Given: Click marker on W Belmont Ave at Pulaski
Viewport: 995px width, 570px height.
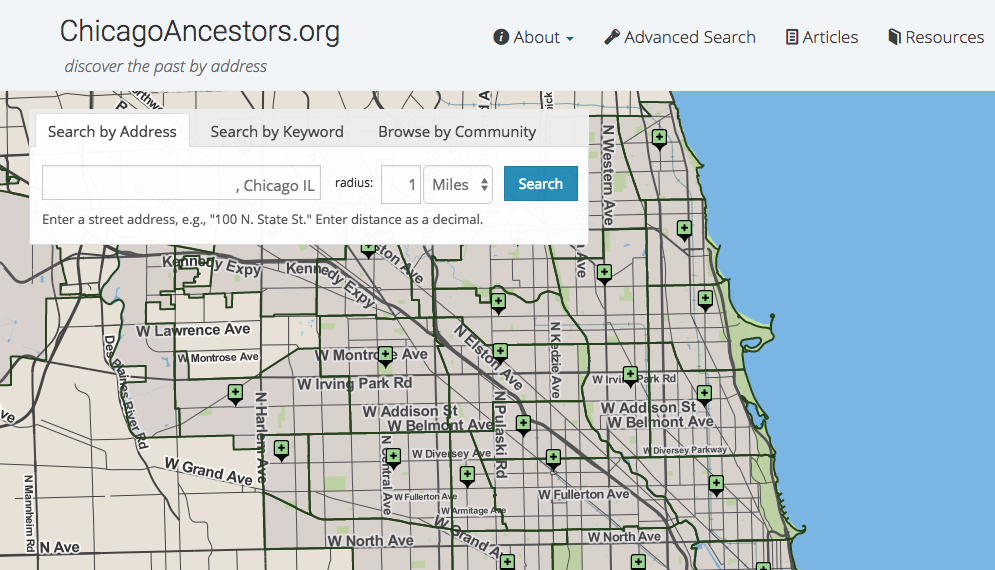Looking at the screenshot, I should 523,424.
